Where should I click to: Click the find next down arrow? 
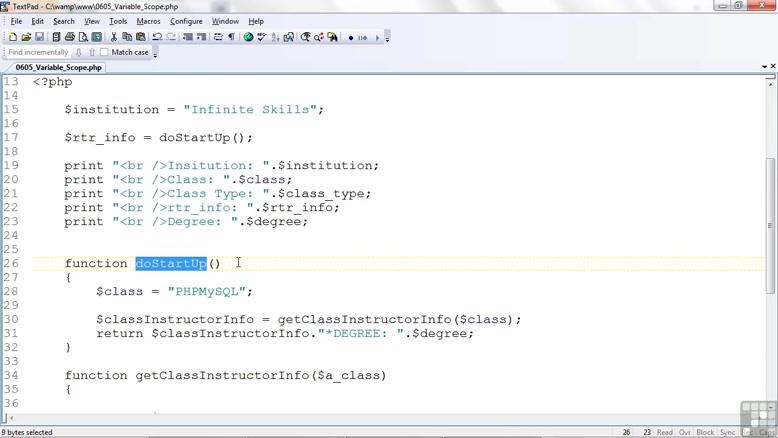pyautogui.click(x=80, y=52)
